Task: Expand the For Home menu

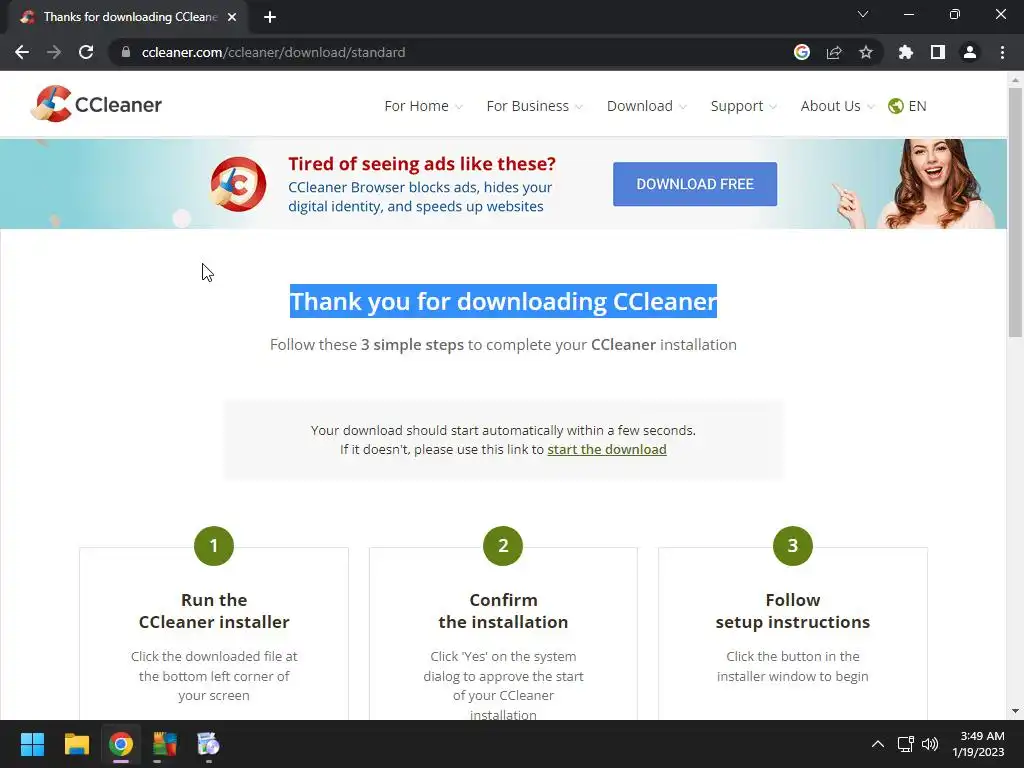Action: [423, 106]
